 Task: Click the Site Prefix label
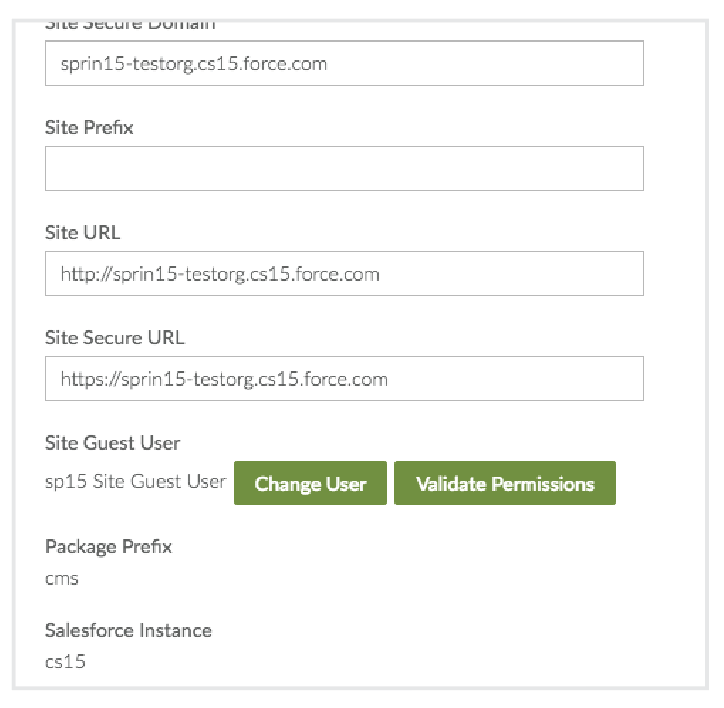pos(89,128)
